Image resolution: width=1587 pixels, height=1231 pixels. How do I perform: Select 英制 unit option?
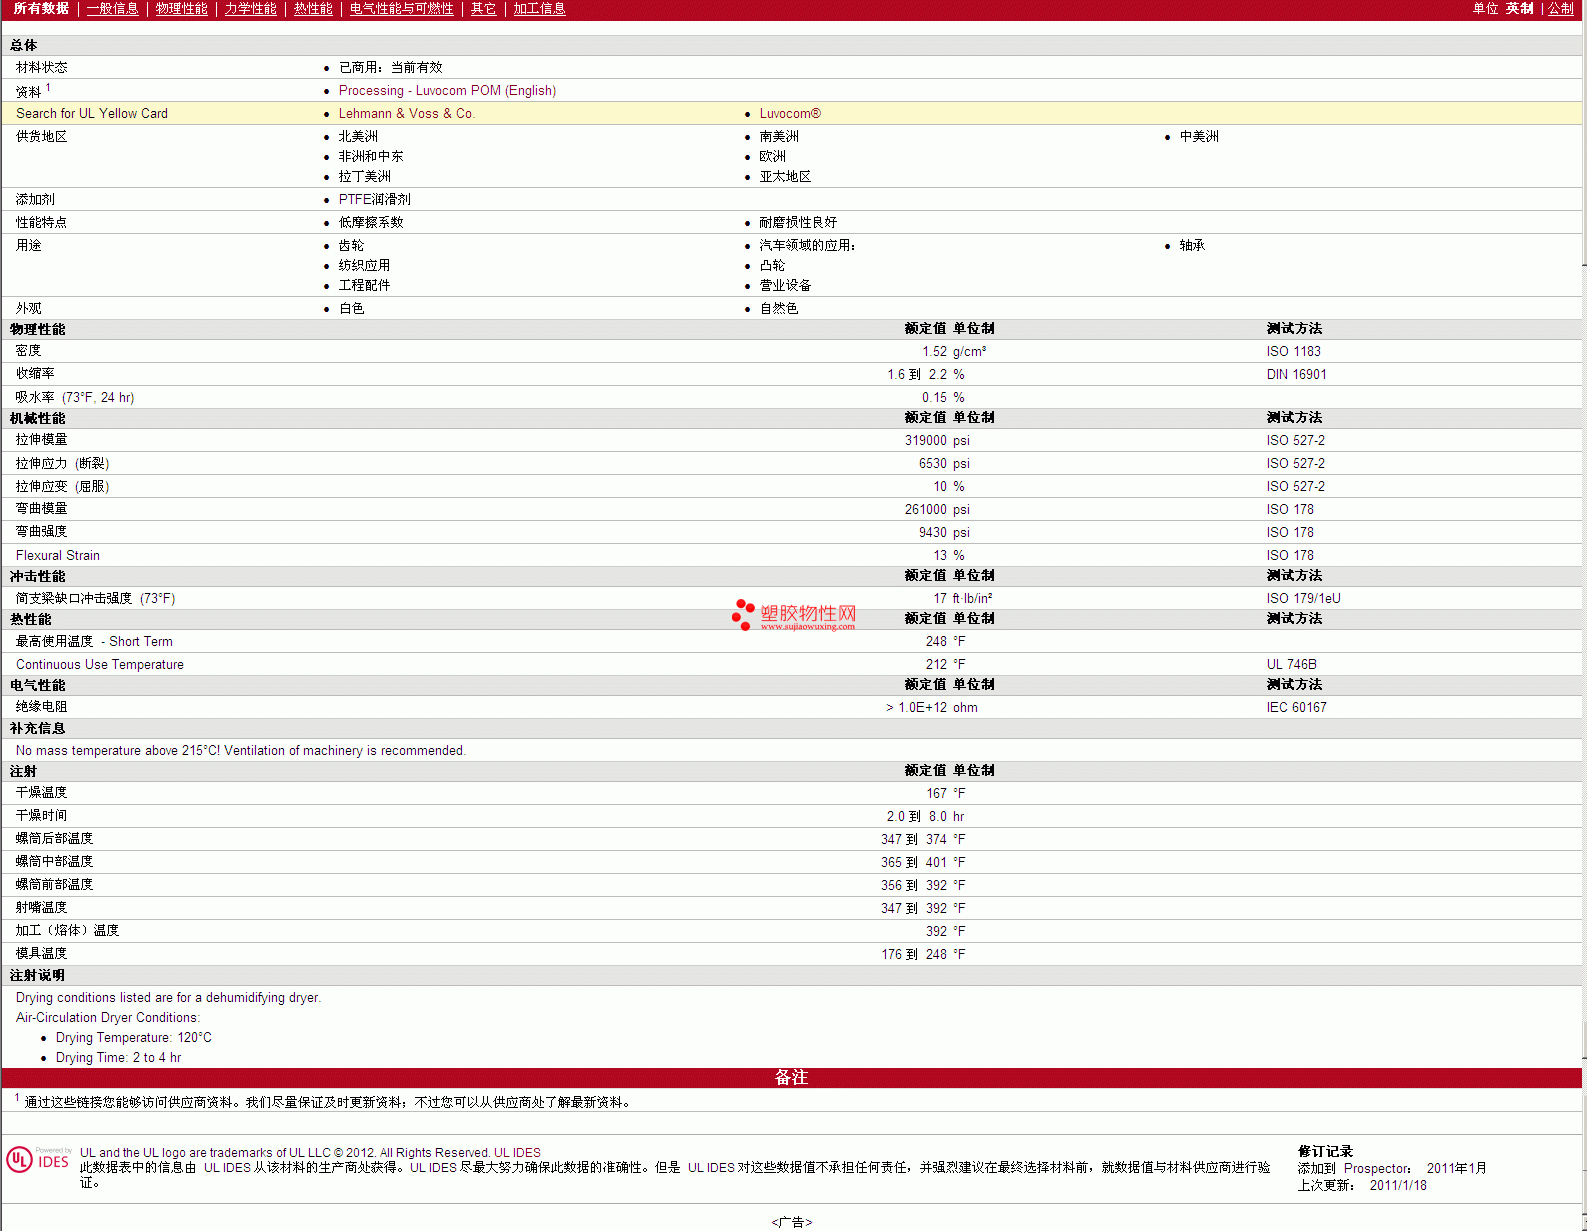[x=1519, y=9]
